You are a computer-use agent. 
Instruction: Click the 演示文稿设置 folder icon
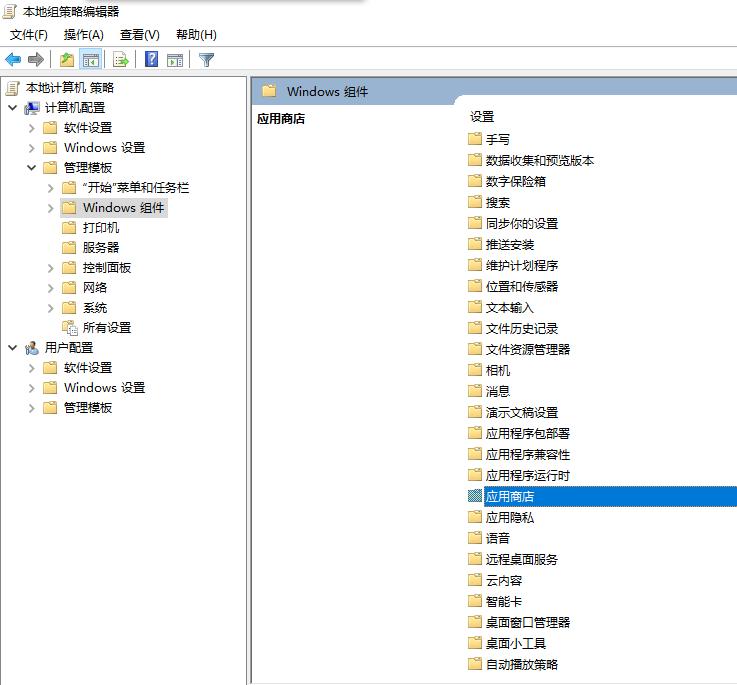[475, 412]
